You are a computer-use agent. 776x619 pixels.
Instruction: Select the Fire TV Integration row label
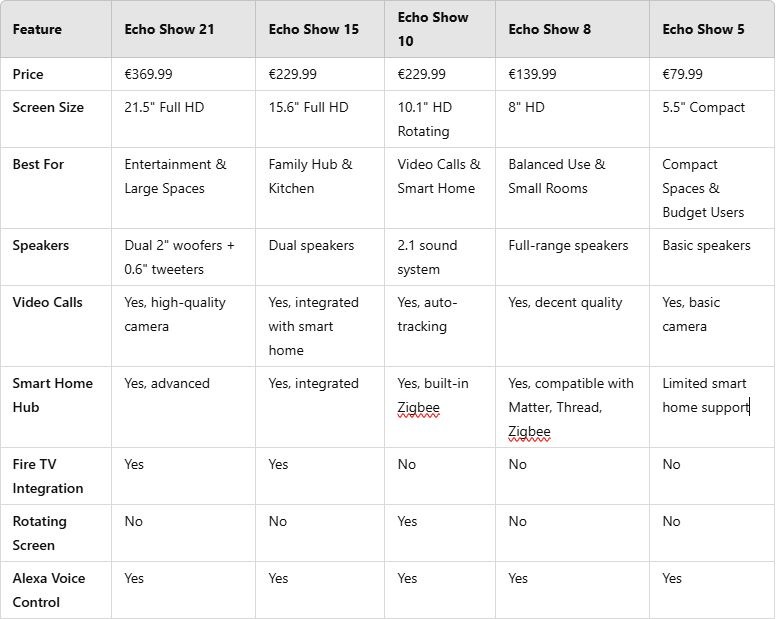tap(48, 476)
